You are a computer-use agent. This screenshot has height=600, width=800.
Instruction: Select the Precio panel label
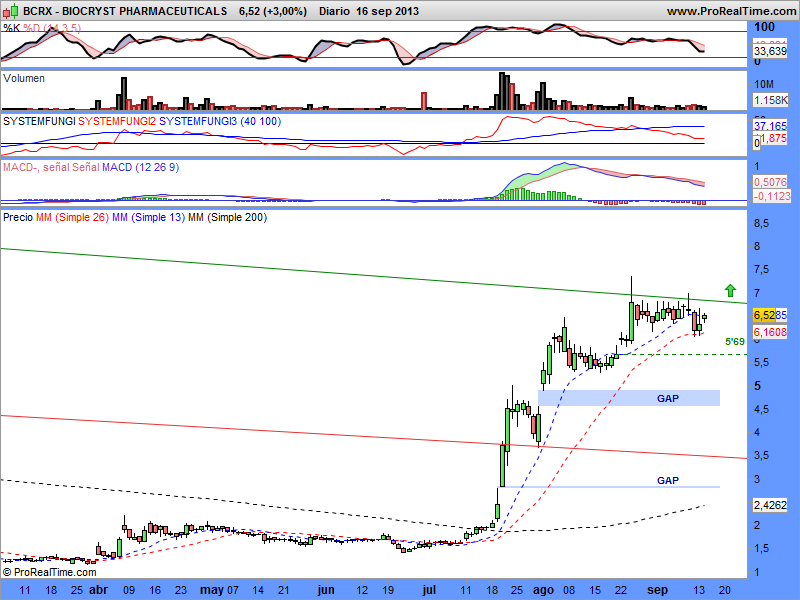[x=18, y=217]
